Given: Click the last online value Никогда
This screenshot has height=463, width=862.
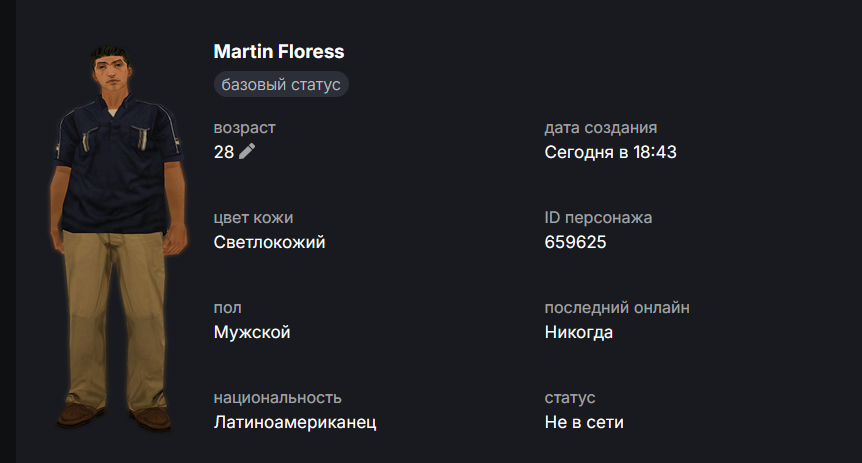Looking at the screenshot, I should [x=579, y=332].
